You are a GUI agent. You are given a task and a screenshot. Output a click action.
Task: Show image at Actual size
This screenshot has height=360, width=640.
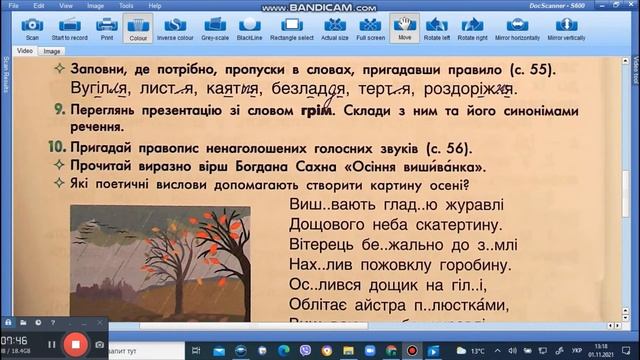point(335,29)
